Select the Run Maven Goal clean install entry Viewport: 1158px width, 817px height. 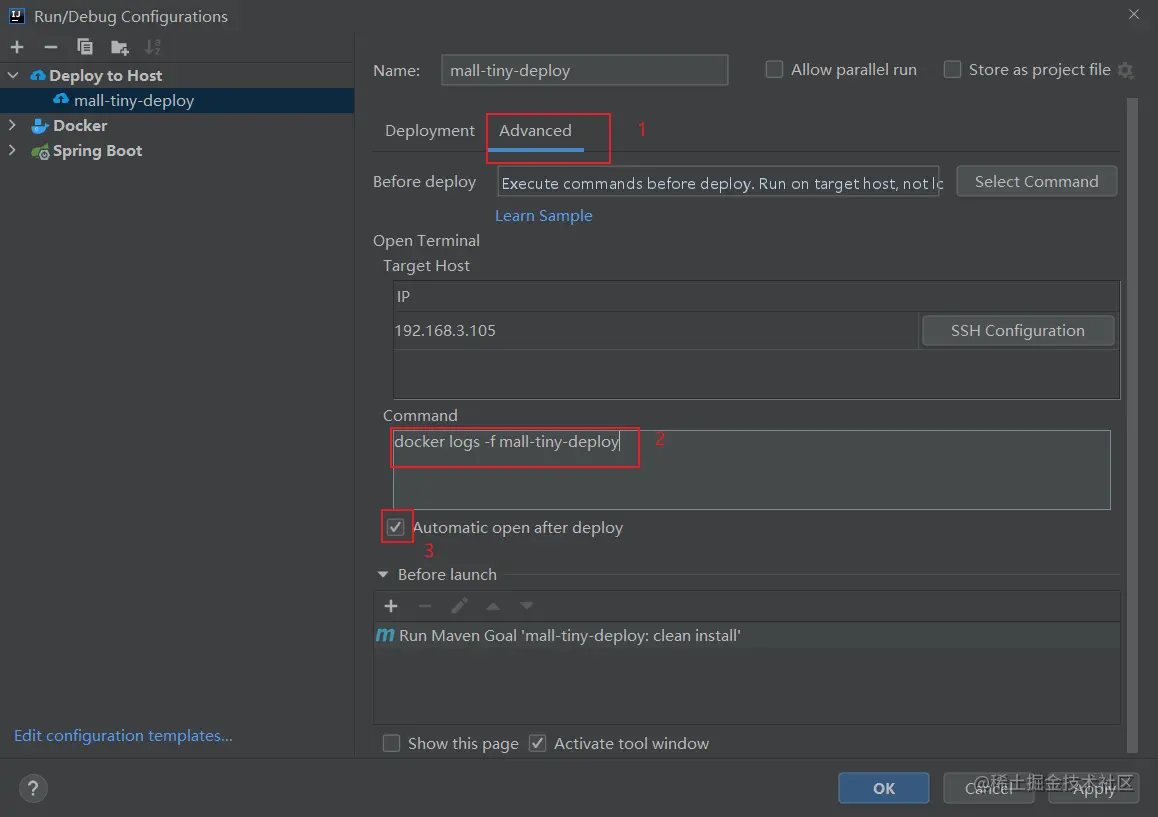747,636
